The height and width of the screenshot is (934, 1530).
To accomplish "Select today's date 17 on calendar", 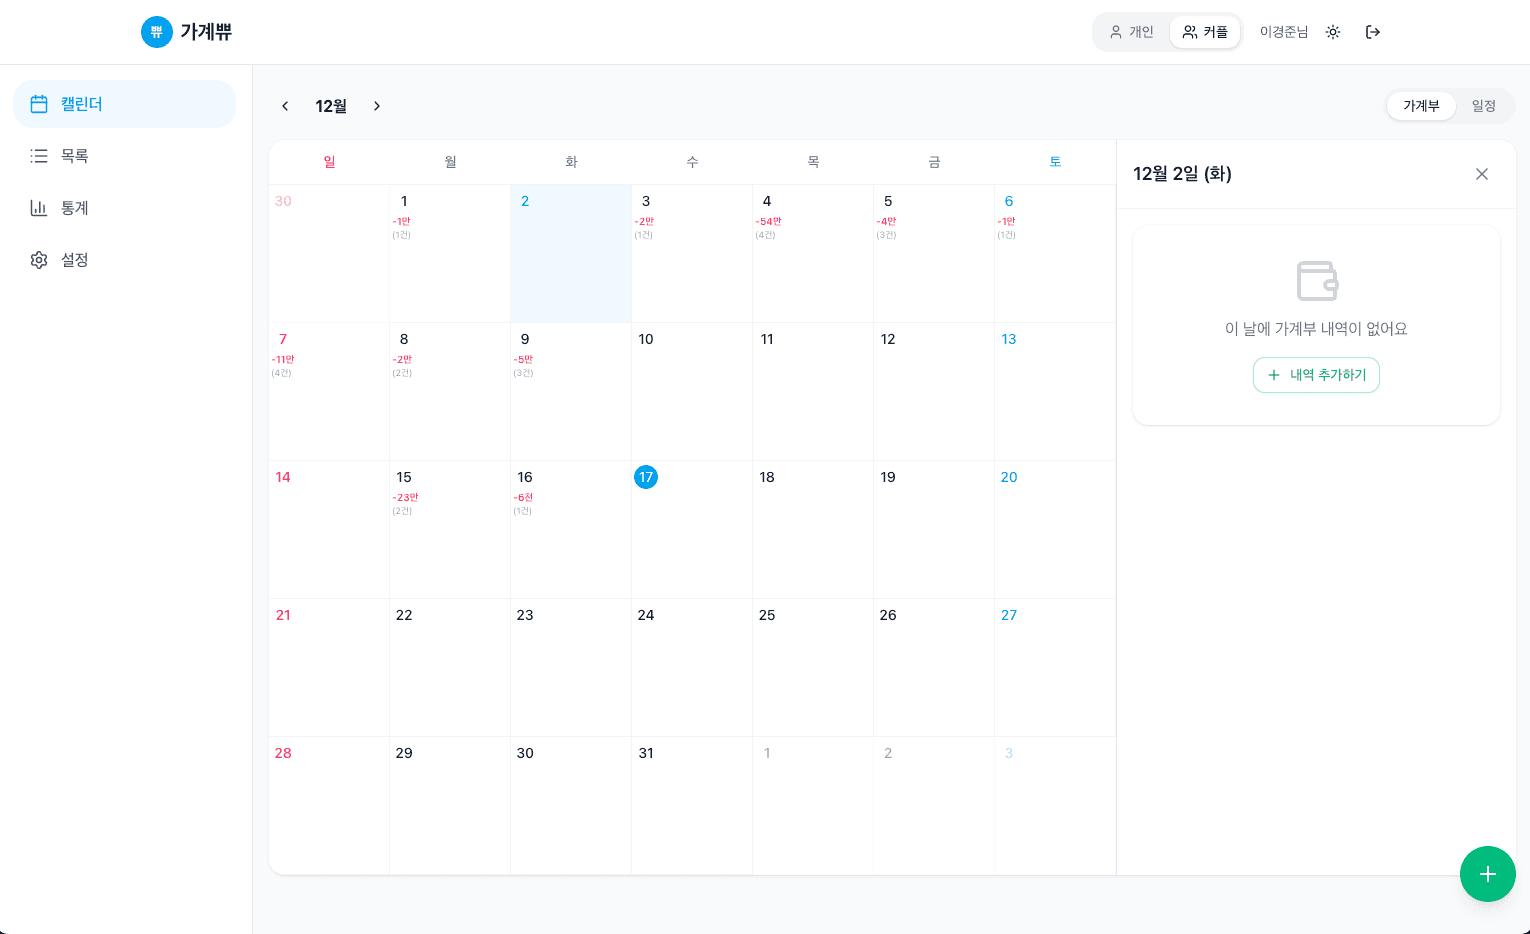I will (646, 478).
